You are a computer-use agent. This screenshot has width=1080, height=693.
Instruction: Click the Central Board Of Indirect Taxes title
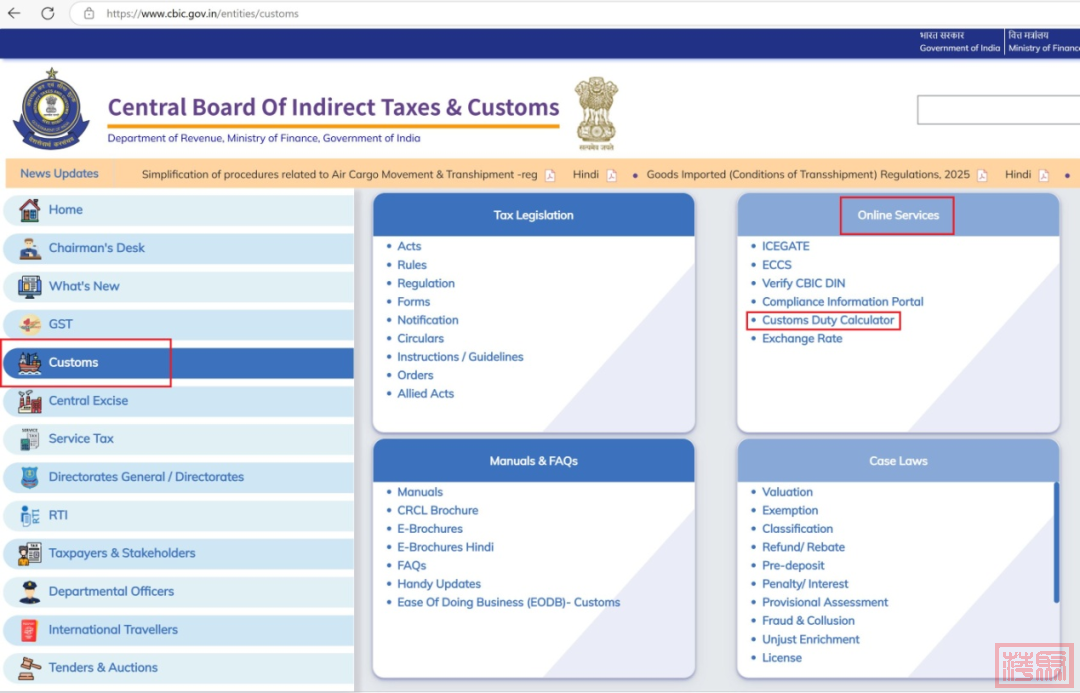[x=333, y=107]
